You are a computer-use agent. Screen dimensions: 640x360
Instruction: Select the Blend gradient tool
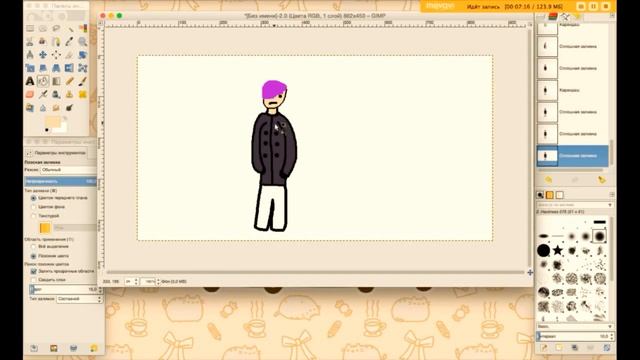click(56, 81)
